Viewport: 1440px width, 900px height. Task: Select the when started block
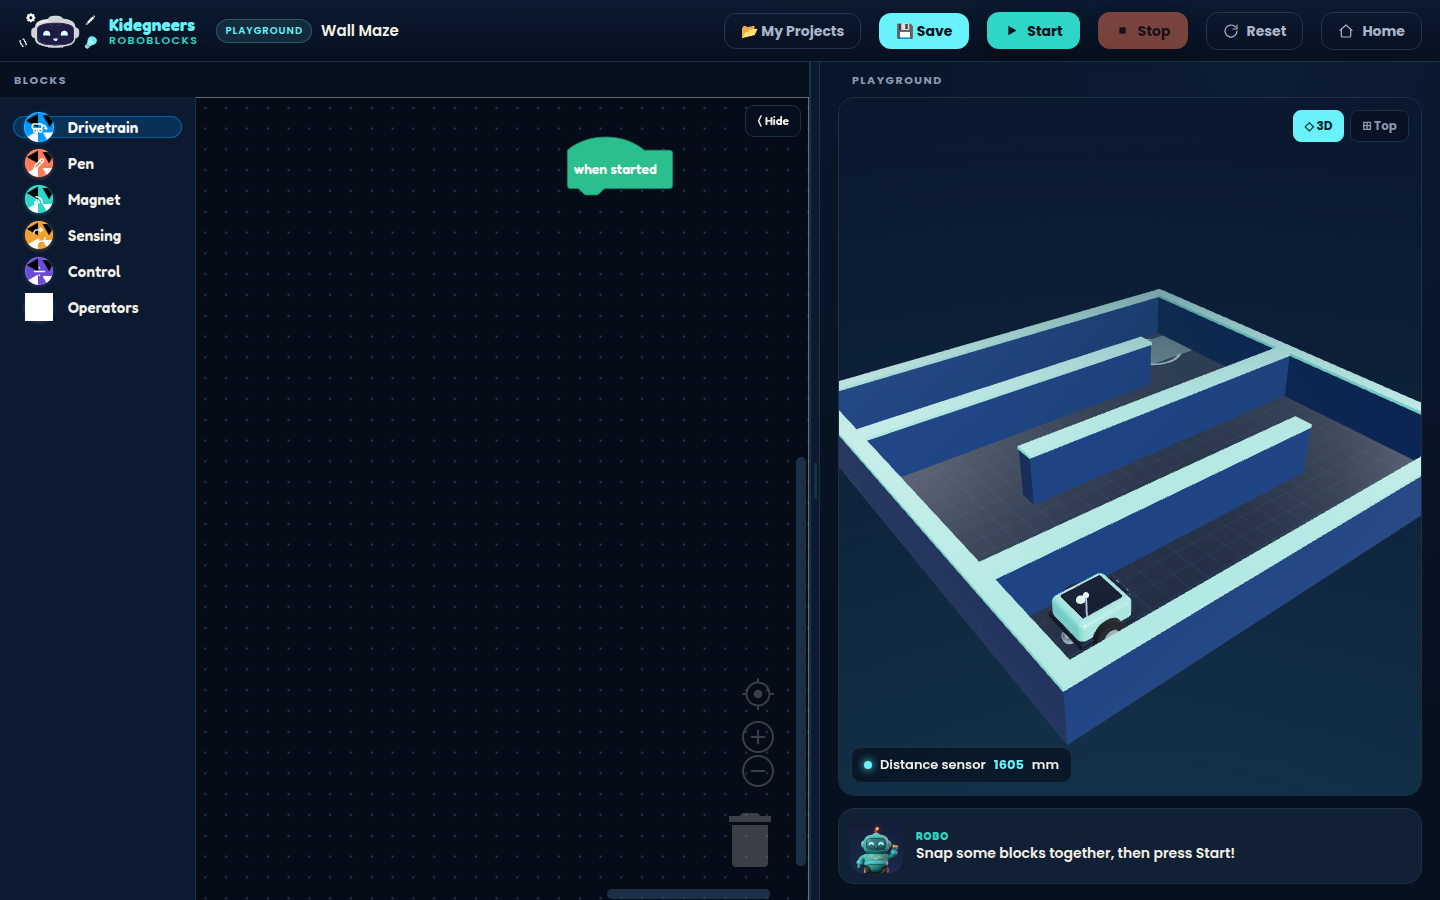point(619,168)
